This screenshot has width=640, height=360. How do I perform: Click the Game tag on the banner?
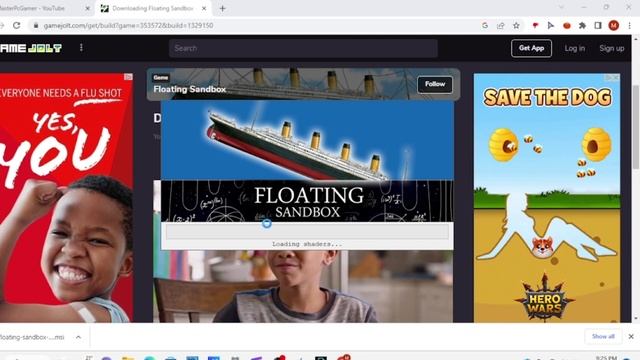click(161, 78)
